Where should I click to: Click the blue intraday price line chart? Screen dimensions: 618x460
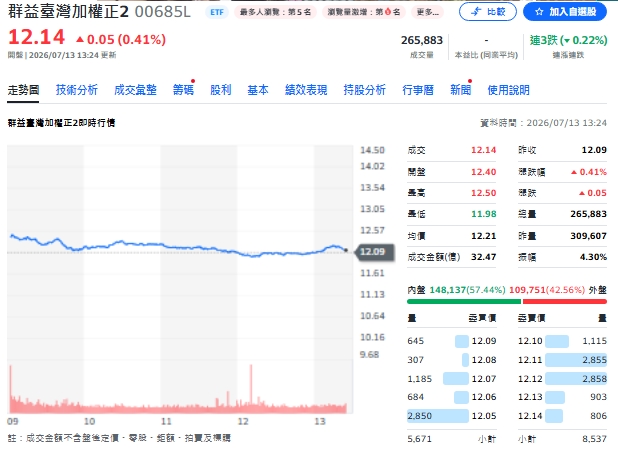[x=179, y=246]
